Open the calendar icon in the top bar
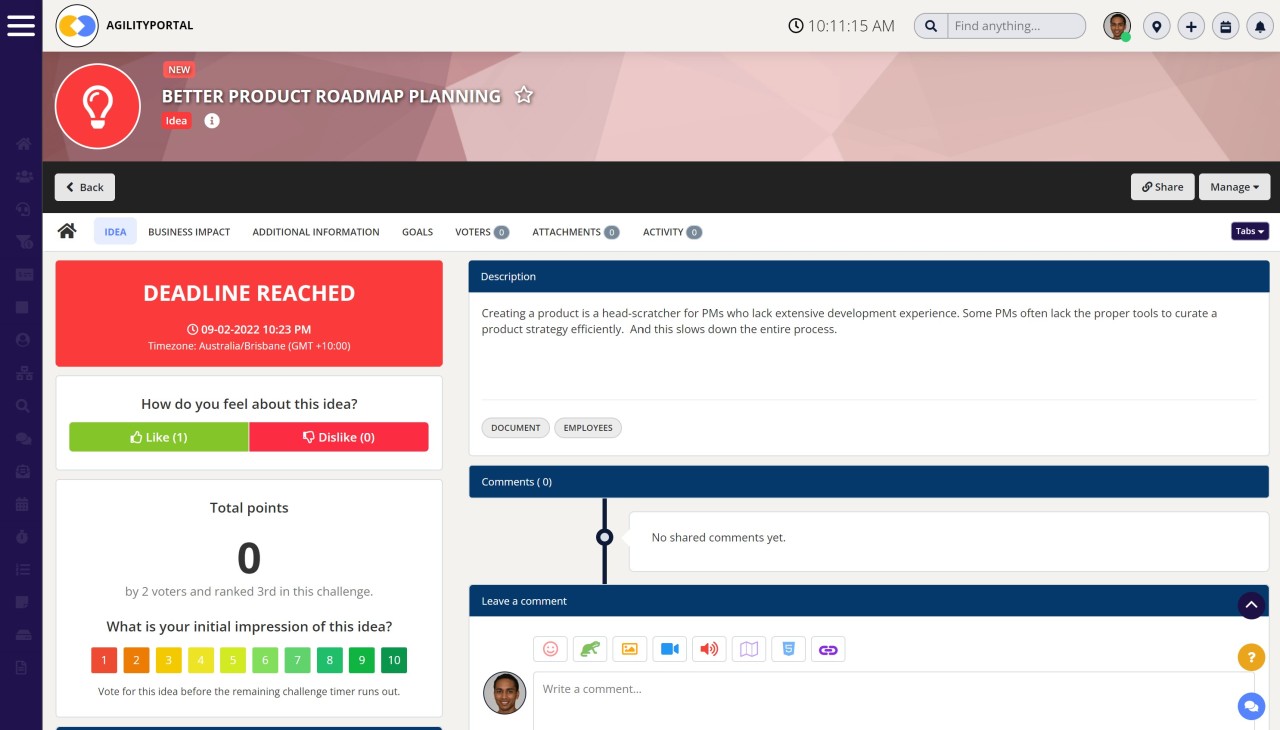Viewport: 1280px width, 730px height. tap(1225, 26)
